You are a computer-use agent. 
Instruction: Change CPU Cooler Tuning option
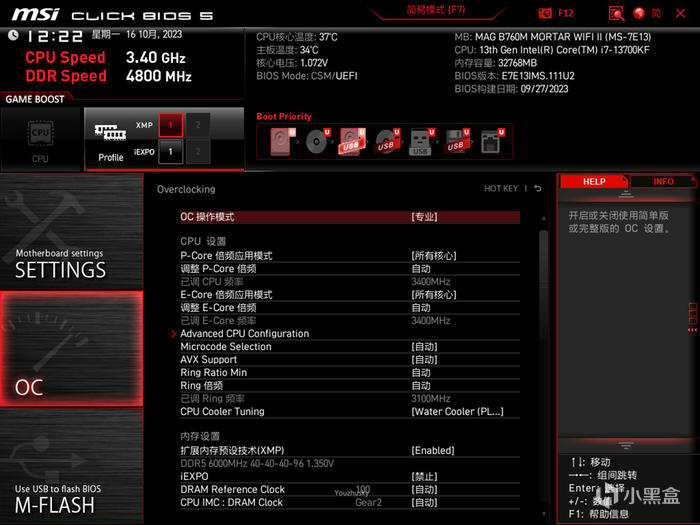[x=350, y=412]
